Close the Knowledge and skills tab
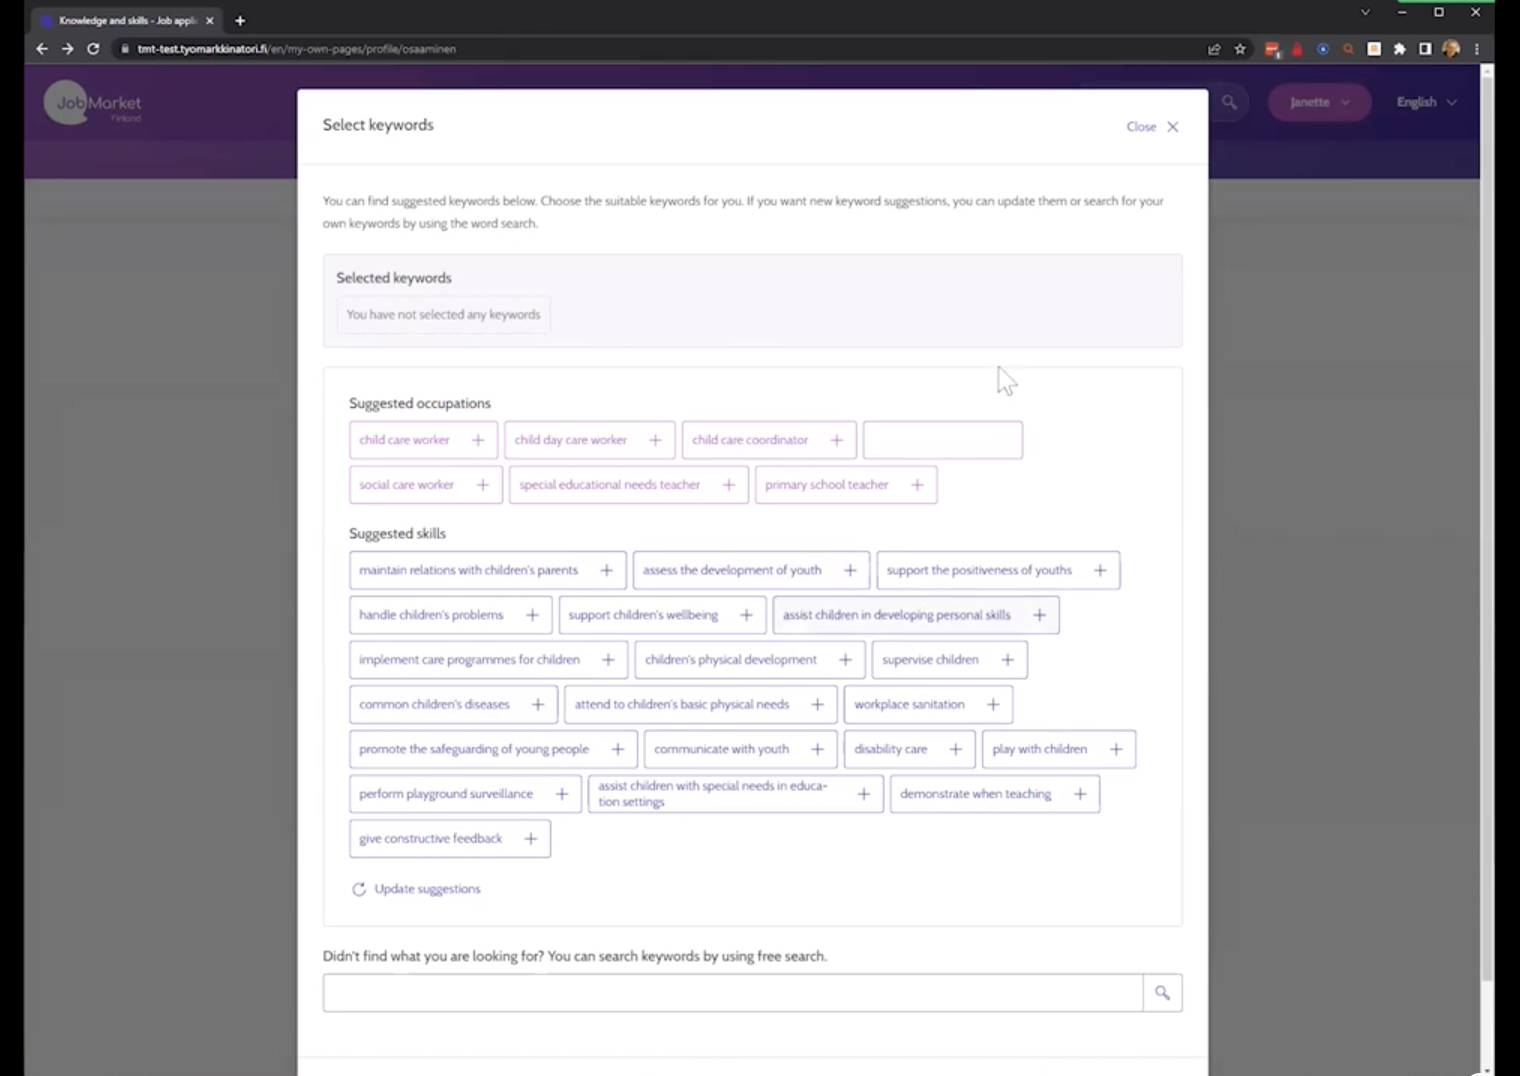 click(210, 20)
